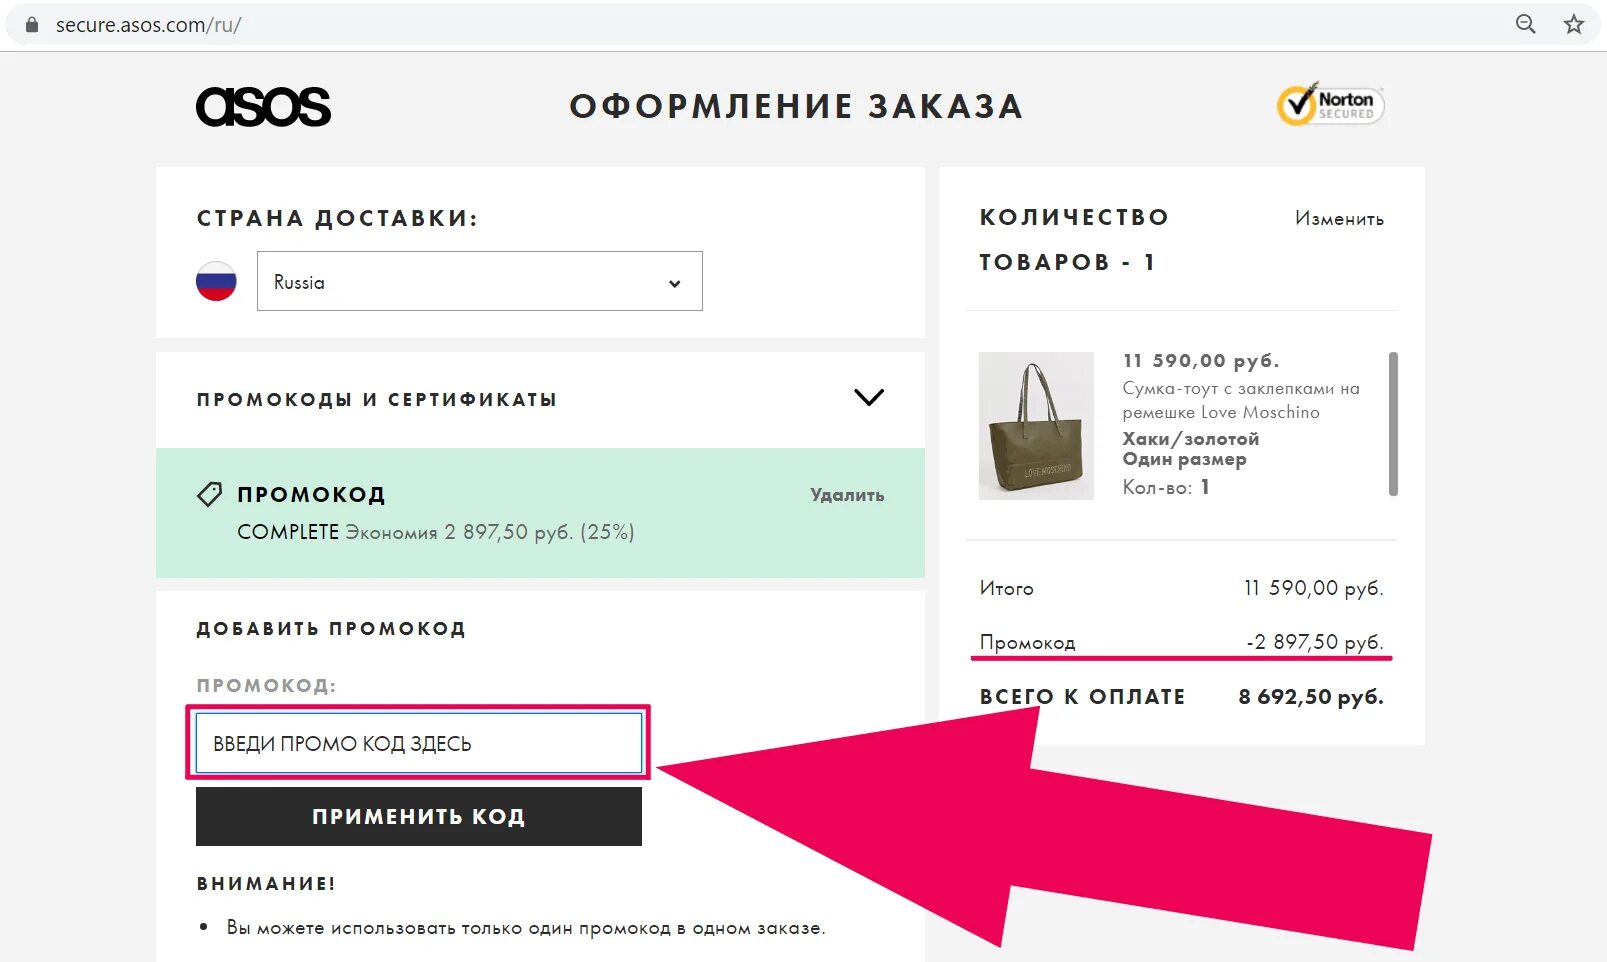Click the padlock site security icon
The width and height of the screenshot is (1607, 962).
32,25
